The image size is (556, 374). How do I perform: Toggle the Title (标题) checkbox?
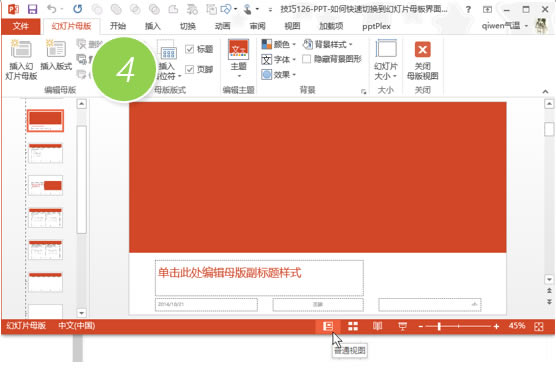tap(190, 49)
